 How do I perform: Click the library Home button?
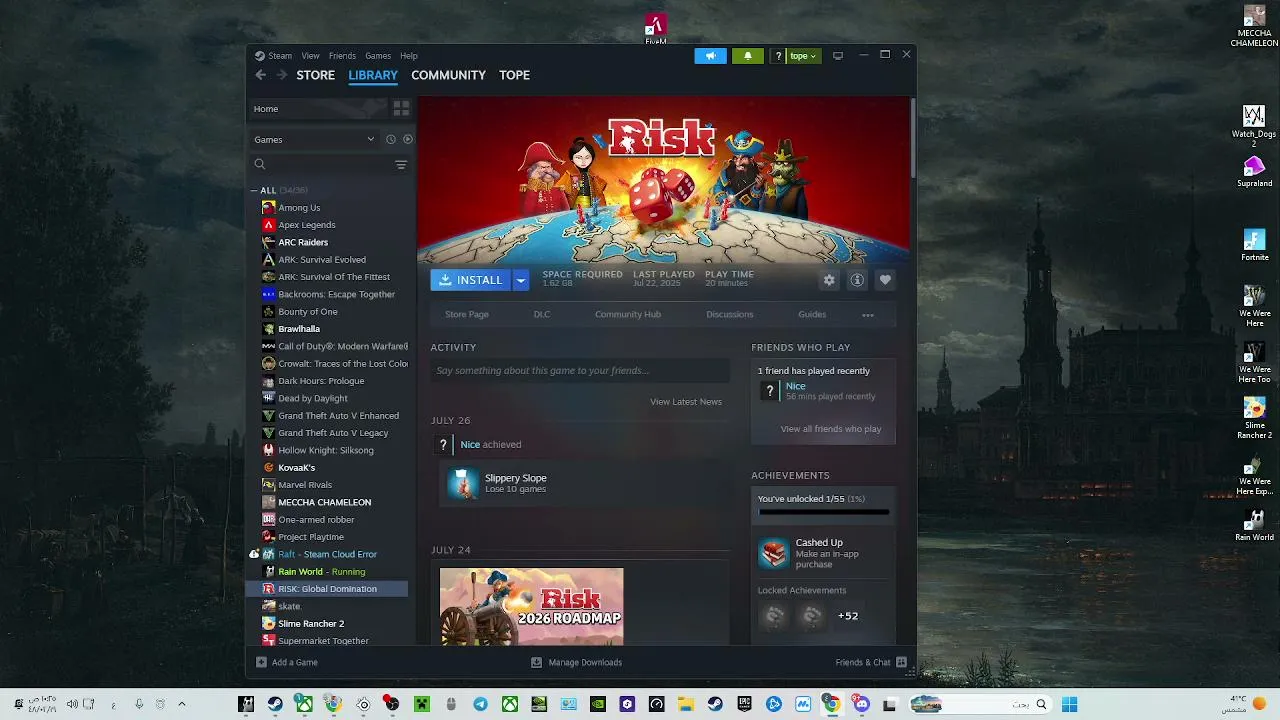[317, 108]
